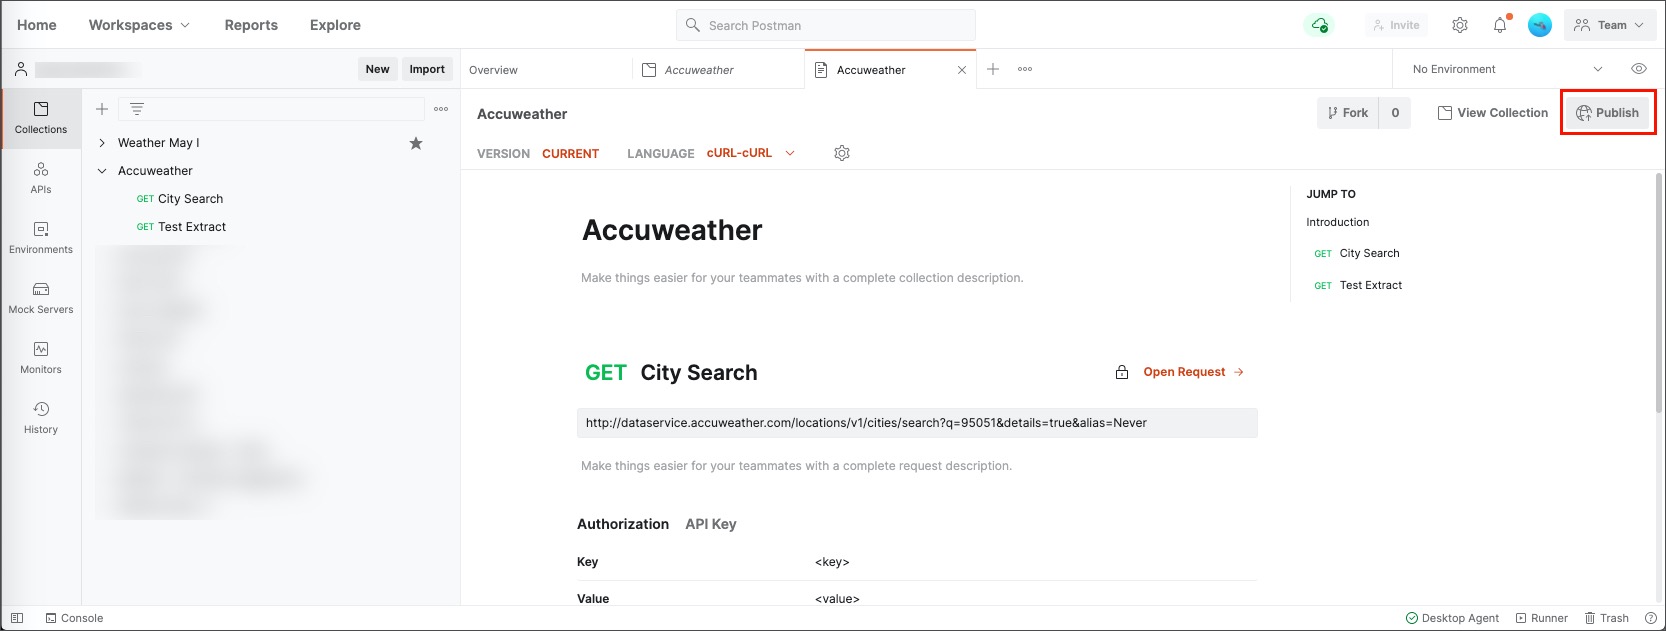Open the No Environment selector
This screenshot has width=1666, height=631.
point(1507,69)
